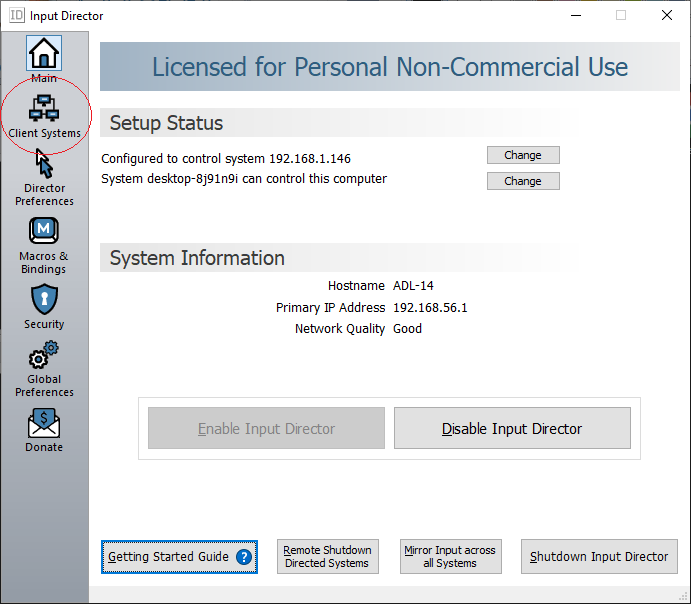Screen dimensions: 691x604
Task: Click the text 'Configured to control system 192.168.1.146'
Action: pos(226,159)
